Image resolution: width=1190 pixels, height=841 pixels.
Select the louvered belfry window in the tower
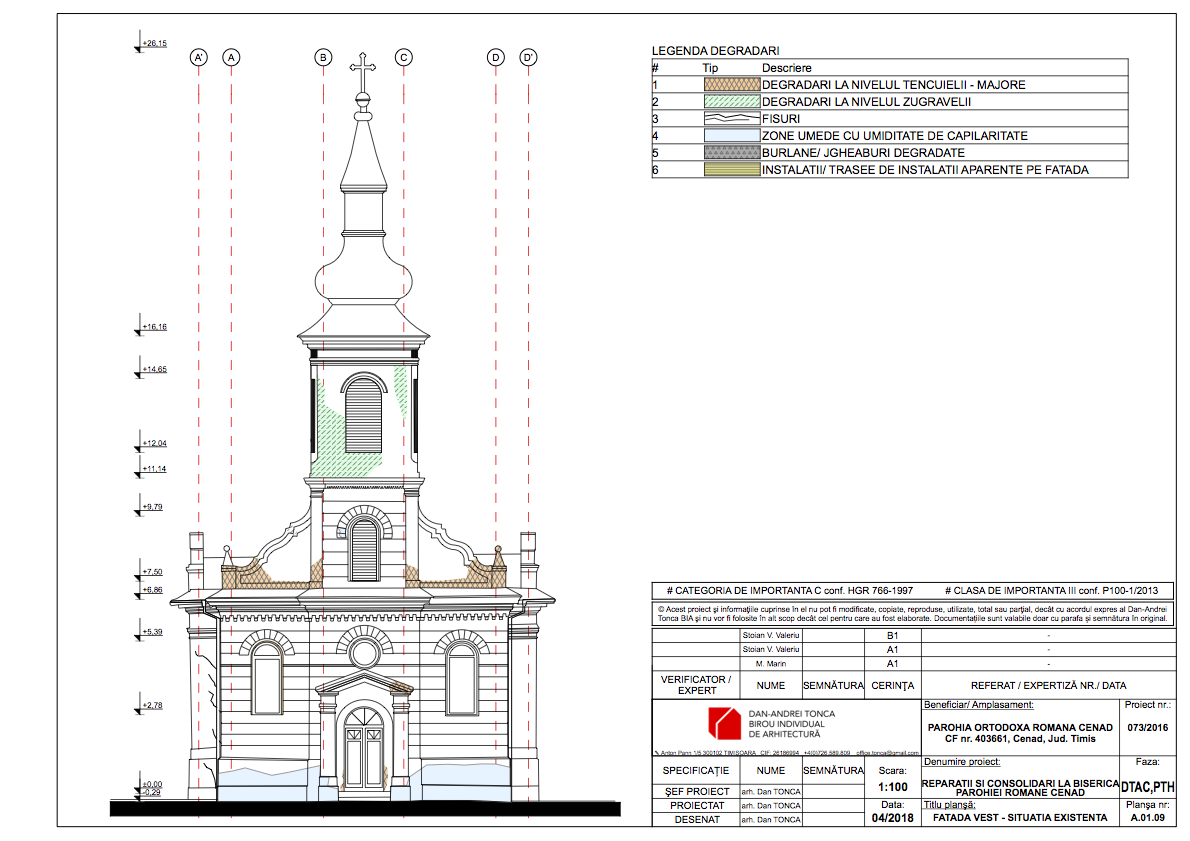click(x=363, y=416)
